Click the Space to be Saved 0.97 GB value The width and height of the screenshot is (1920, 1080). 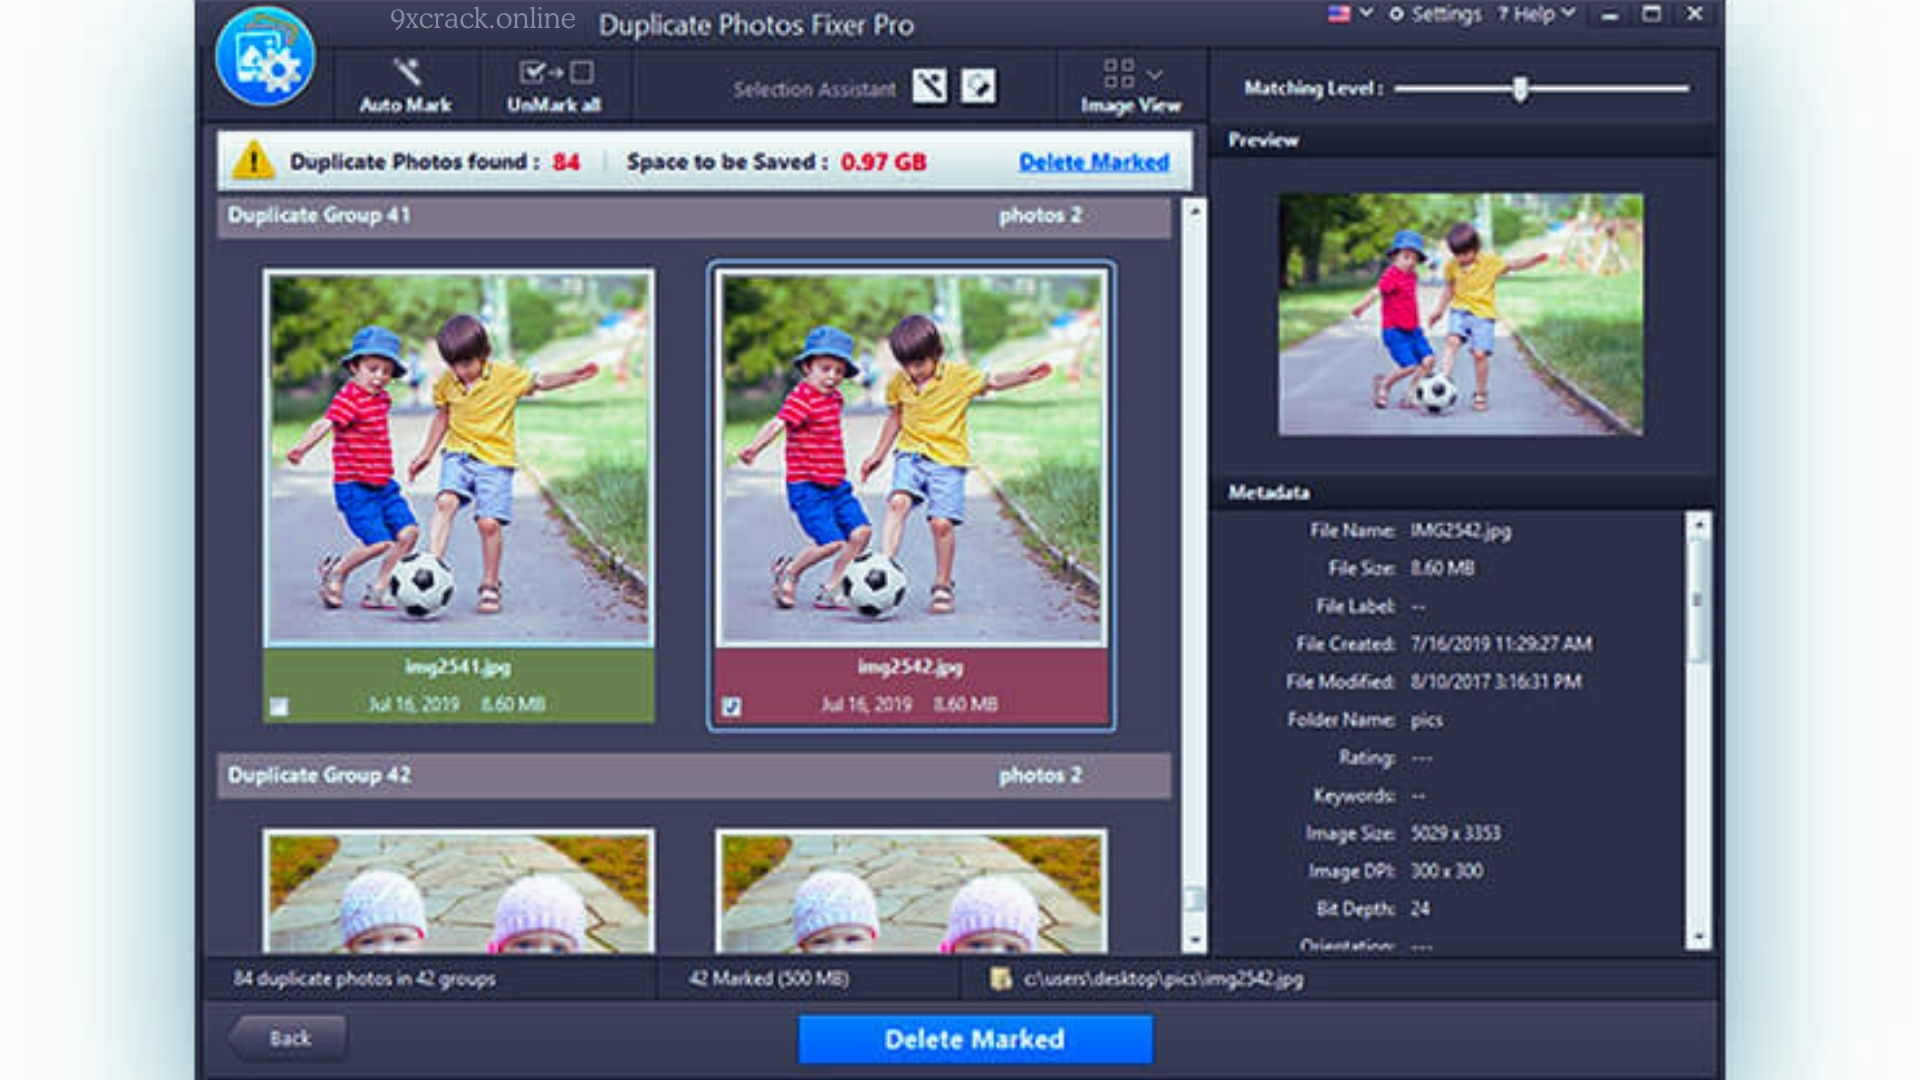tap(883, 162)
